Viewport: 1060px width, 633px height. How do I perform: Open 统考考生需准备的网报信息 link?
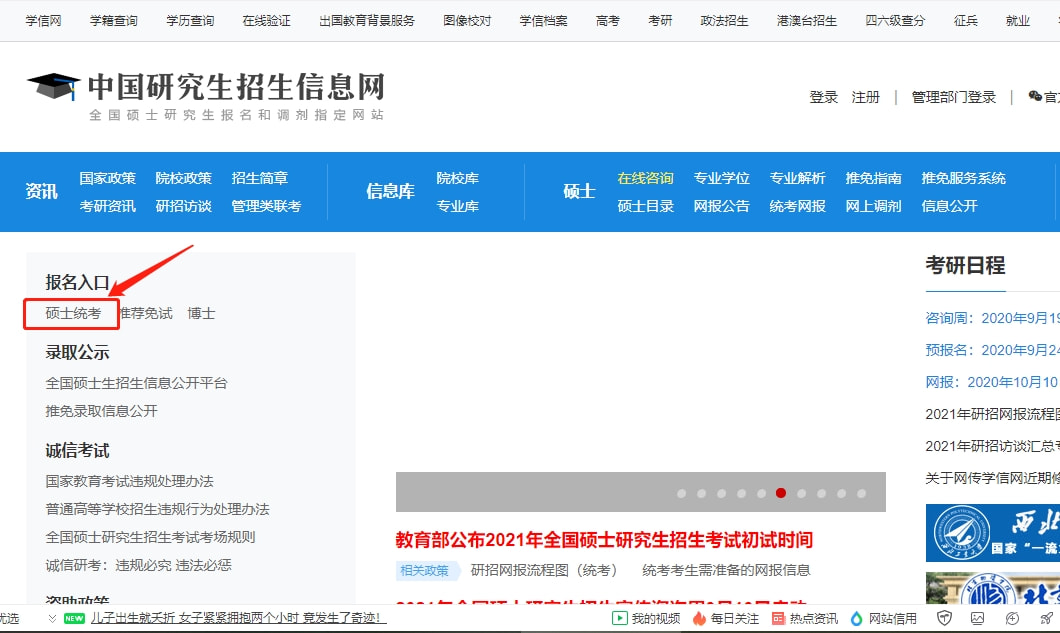coord(726,570)
